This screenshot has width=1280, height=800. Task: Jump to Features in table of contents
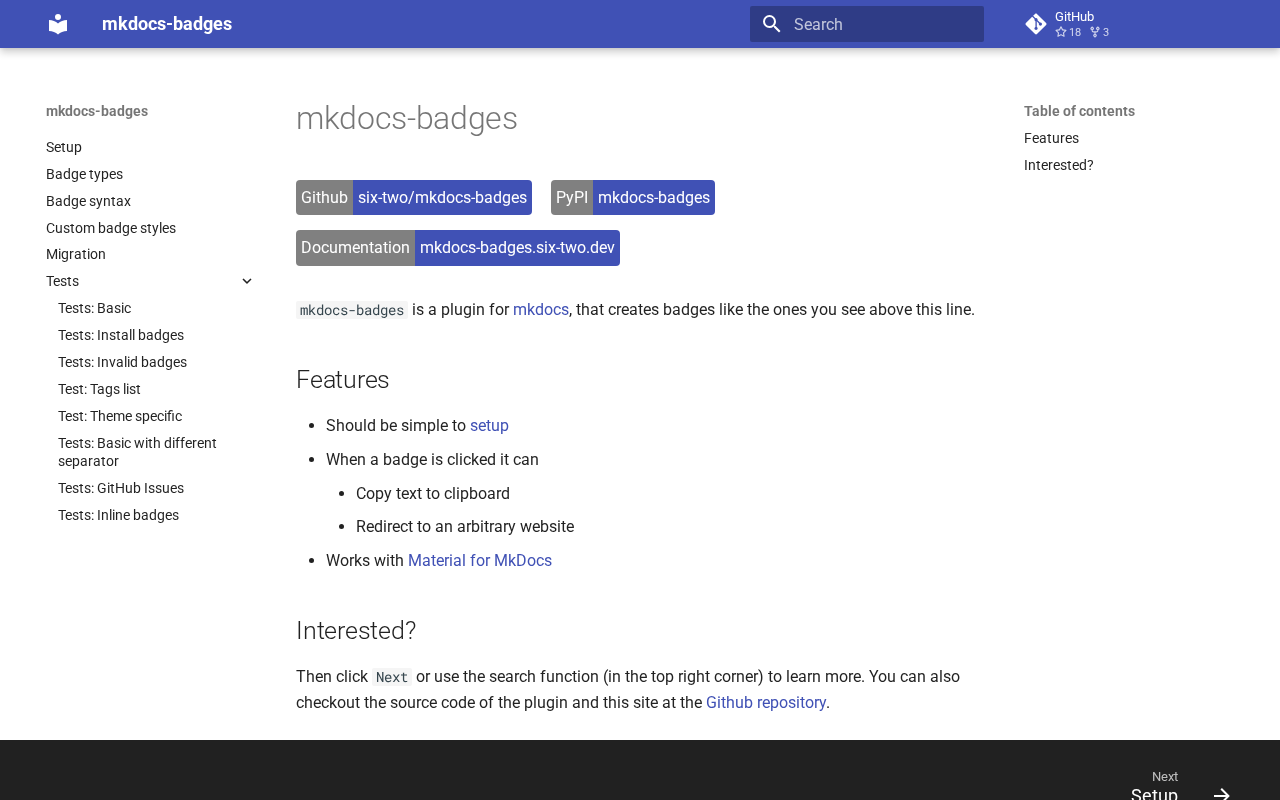[1051, 138]
